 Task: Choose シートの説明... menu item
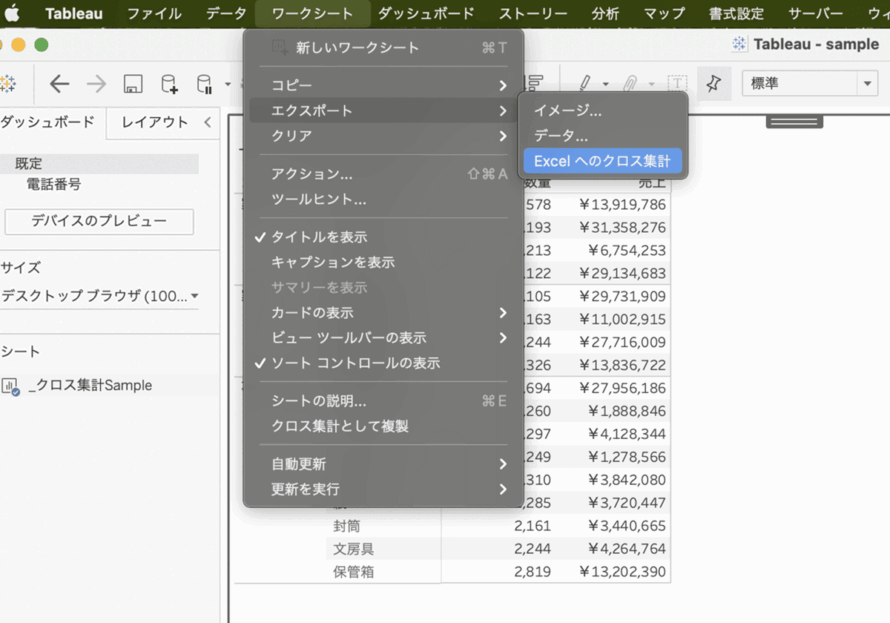tap(383, 401)
